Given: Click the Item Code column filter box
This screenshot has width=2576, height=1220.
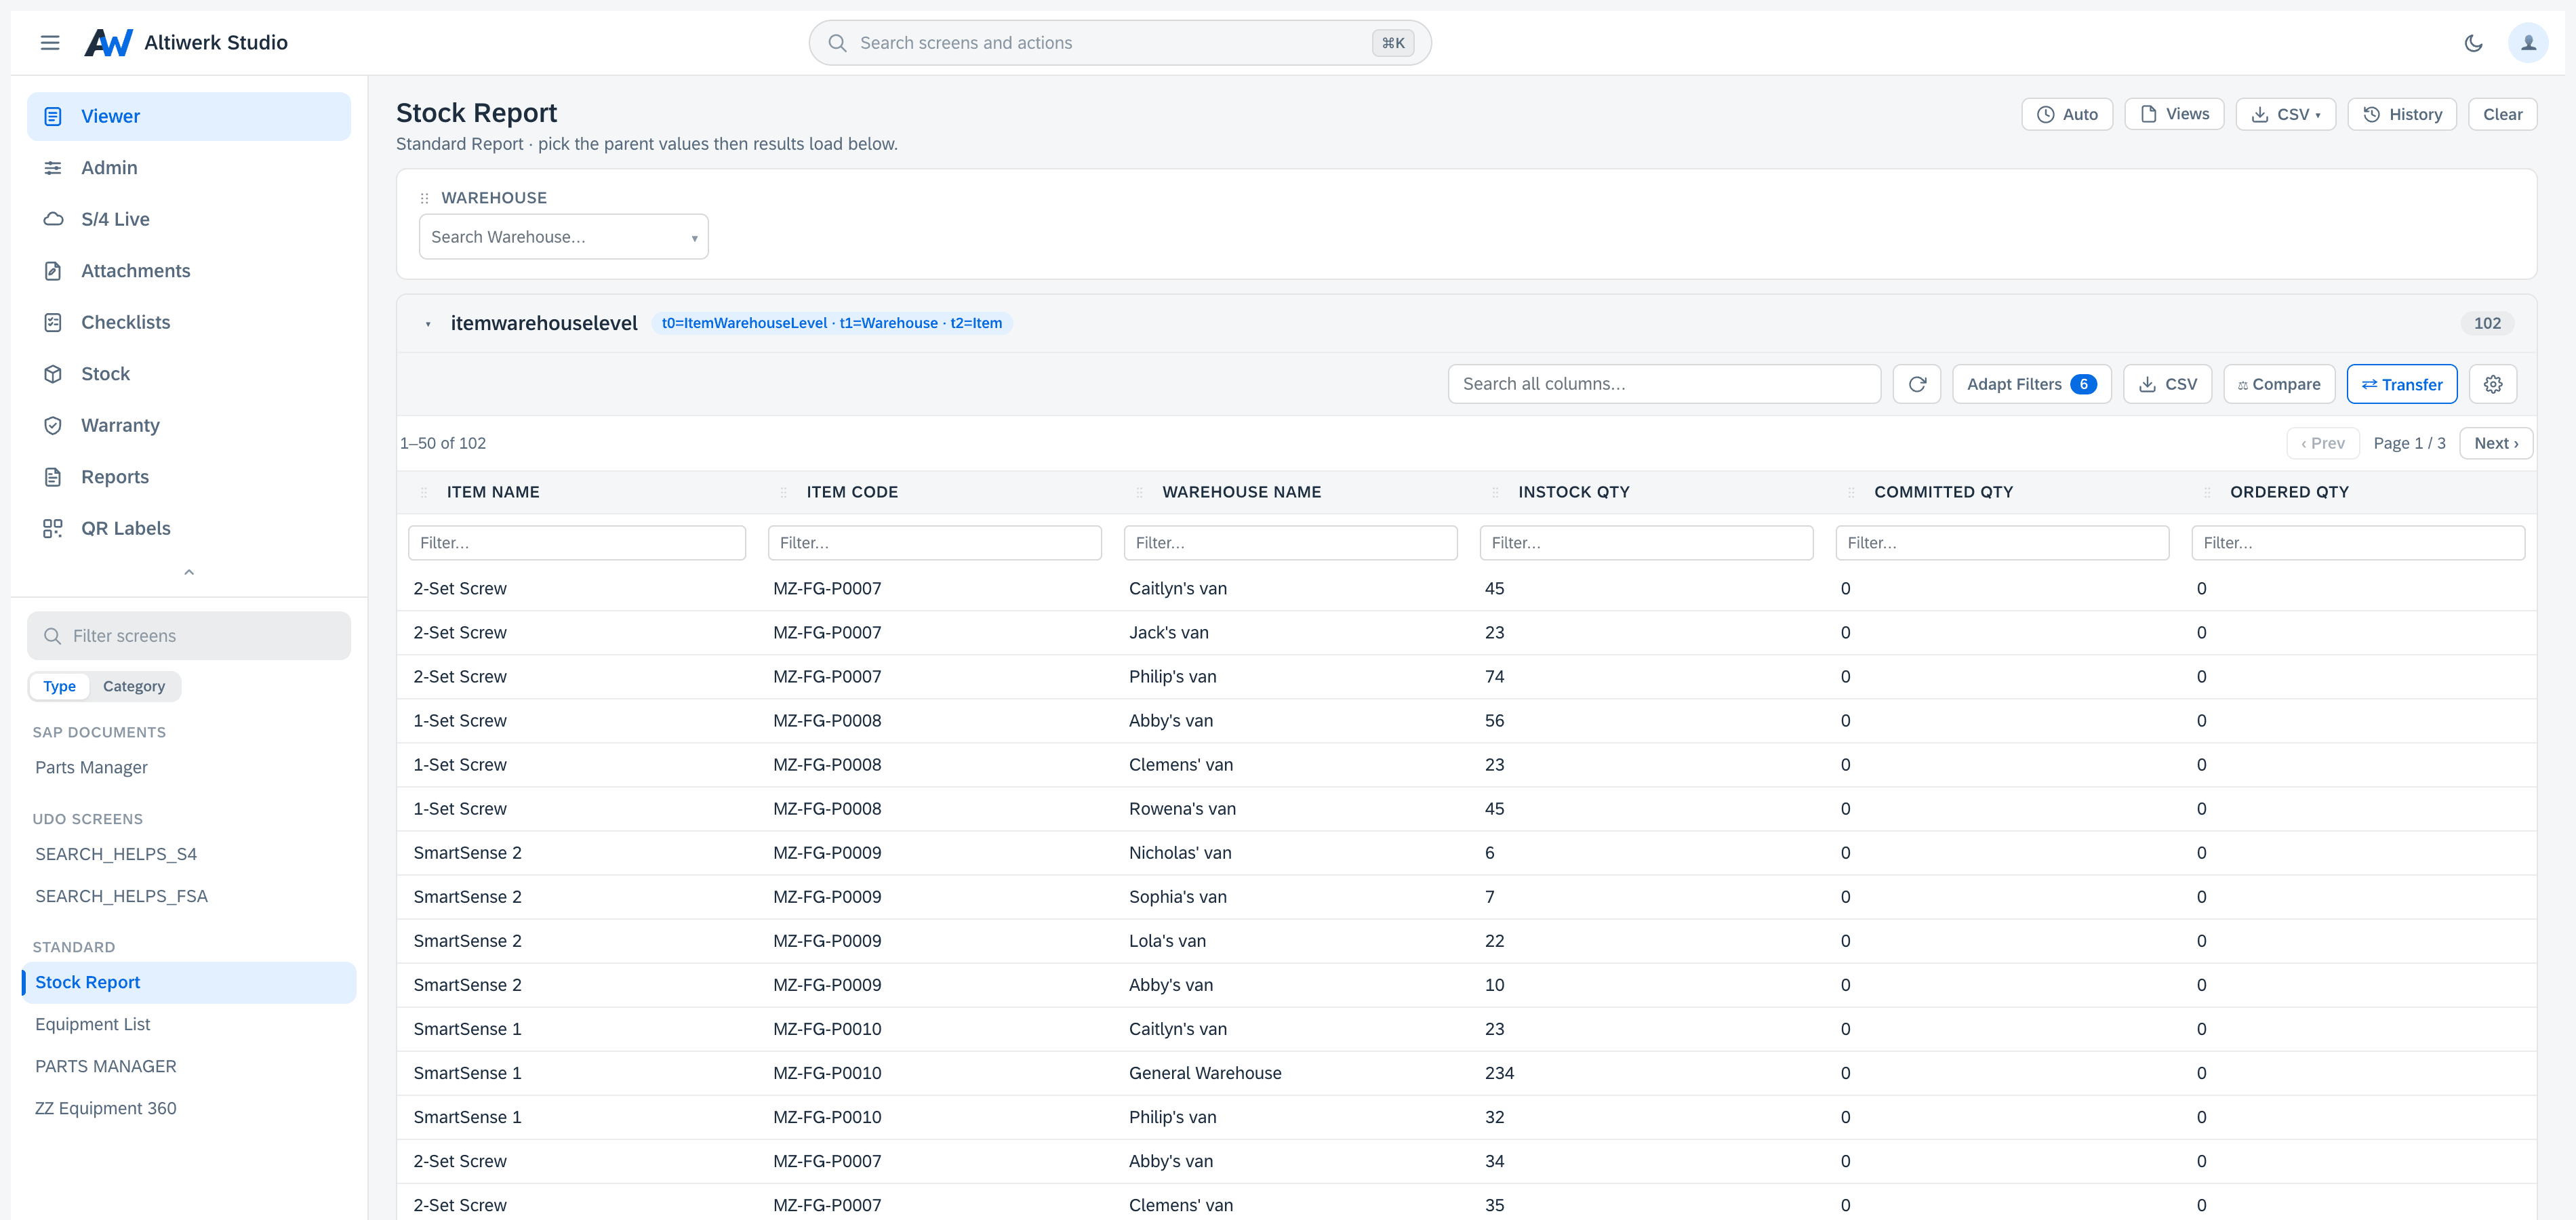Looking at the screenshot, I should [934, 543].
